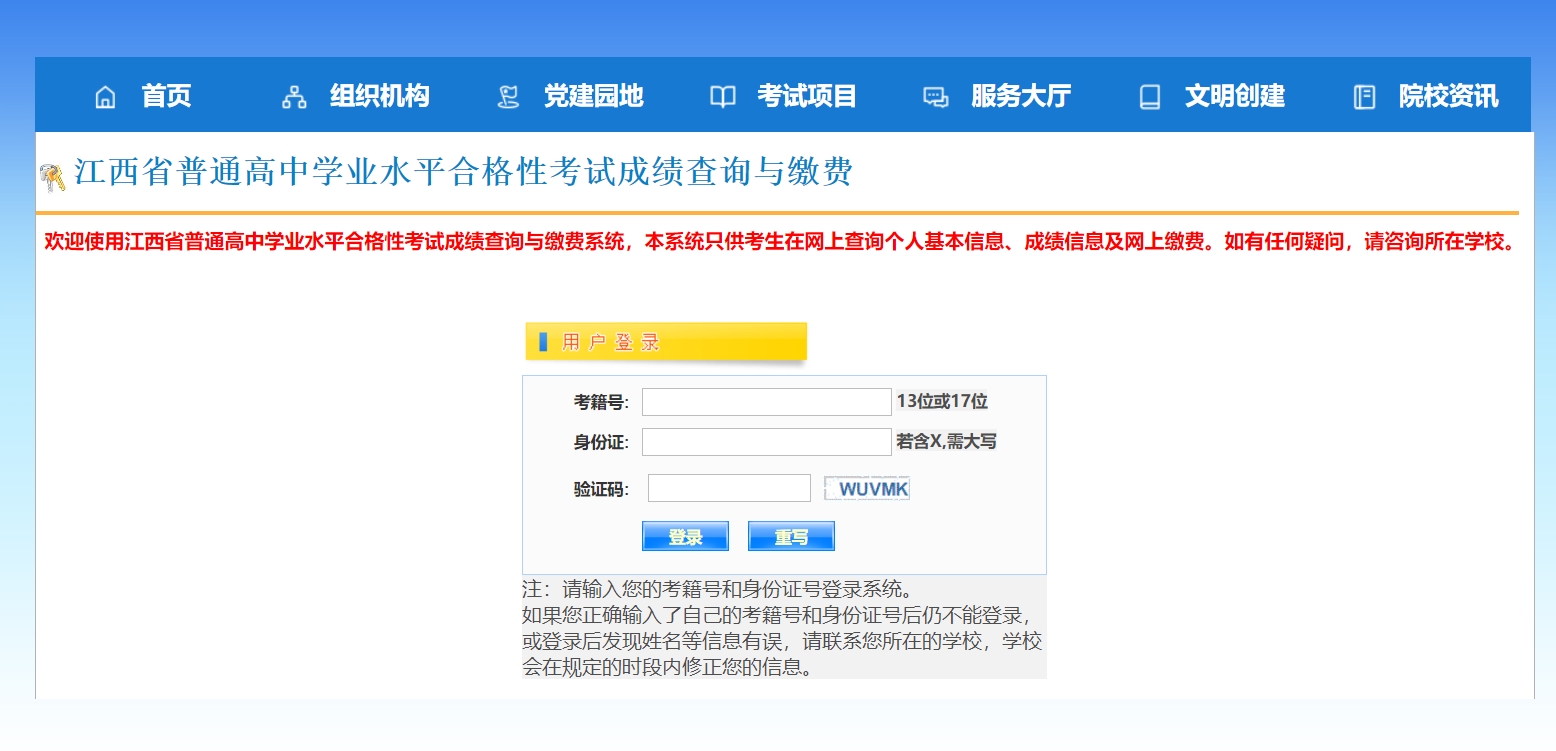Click the home icon in navigation bar
This screenshot has height=751, width=1556.
[x=105, y=97]
